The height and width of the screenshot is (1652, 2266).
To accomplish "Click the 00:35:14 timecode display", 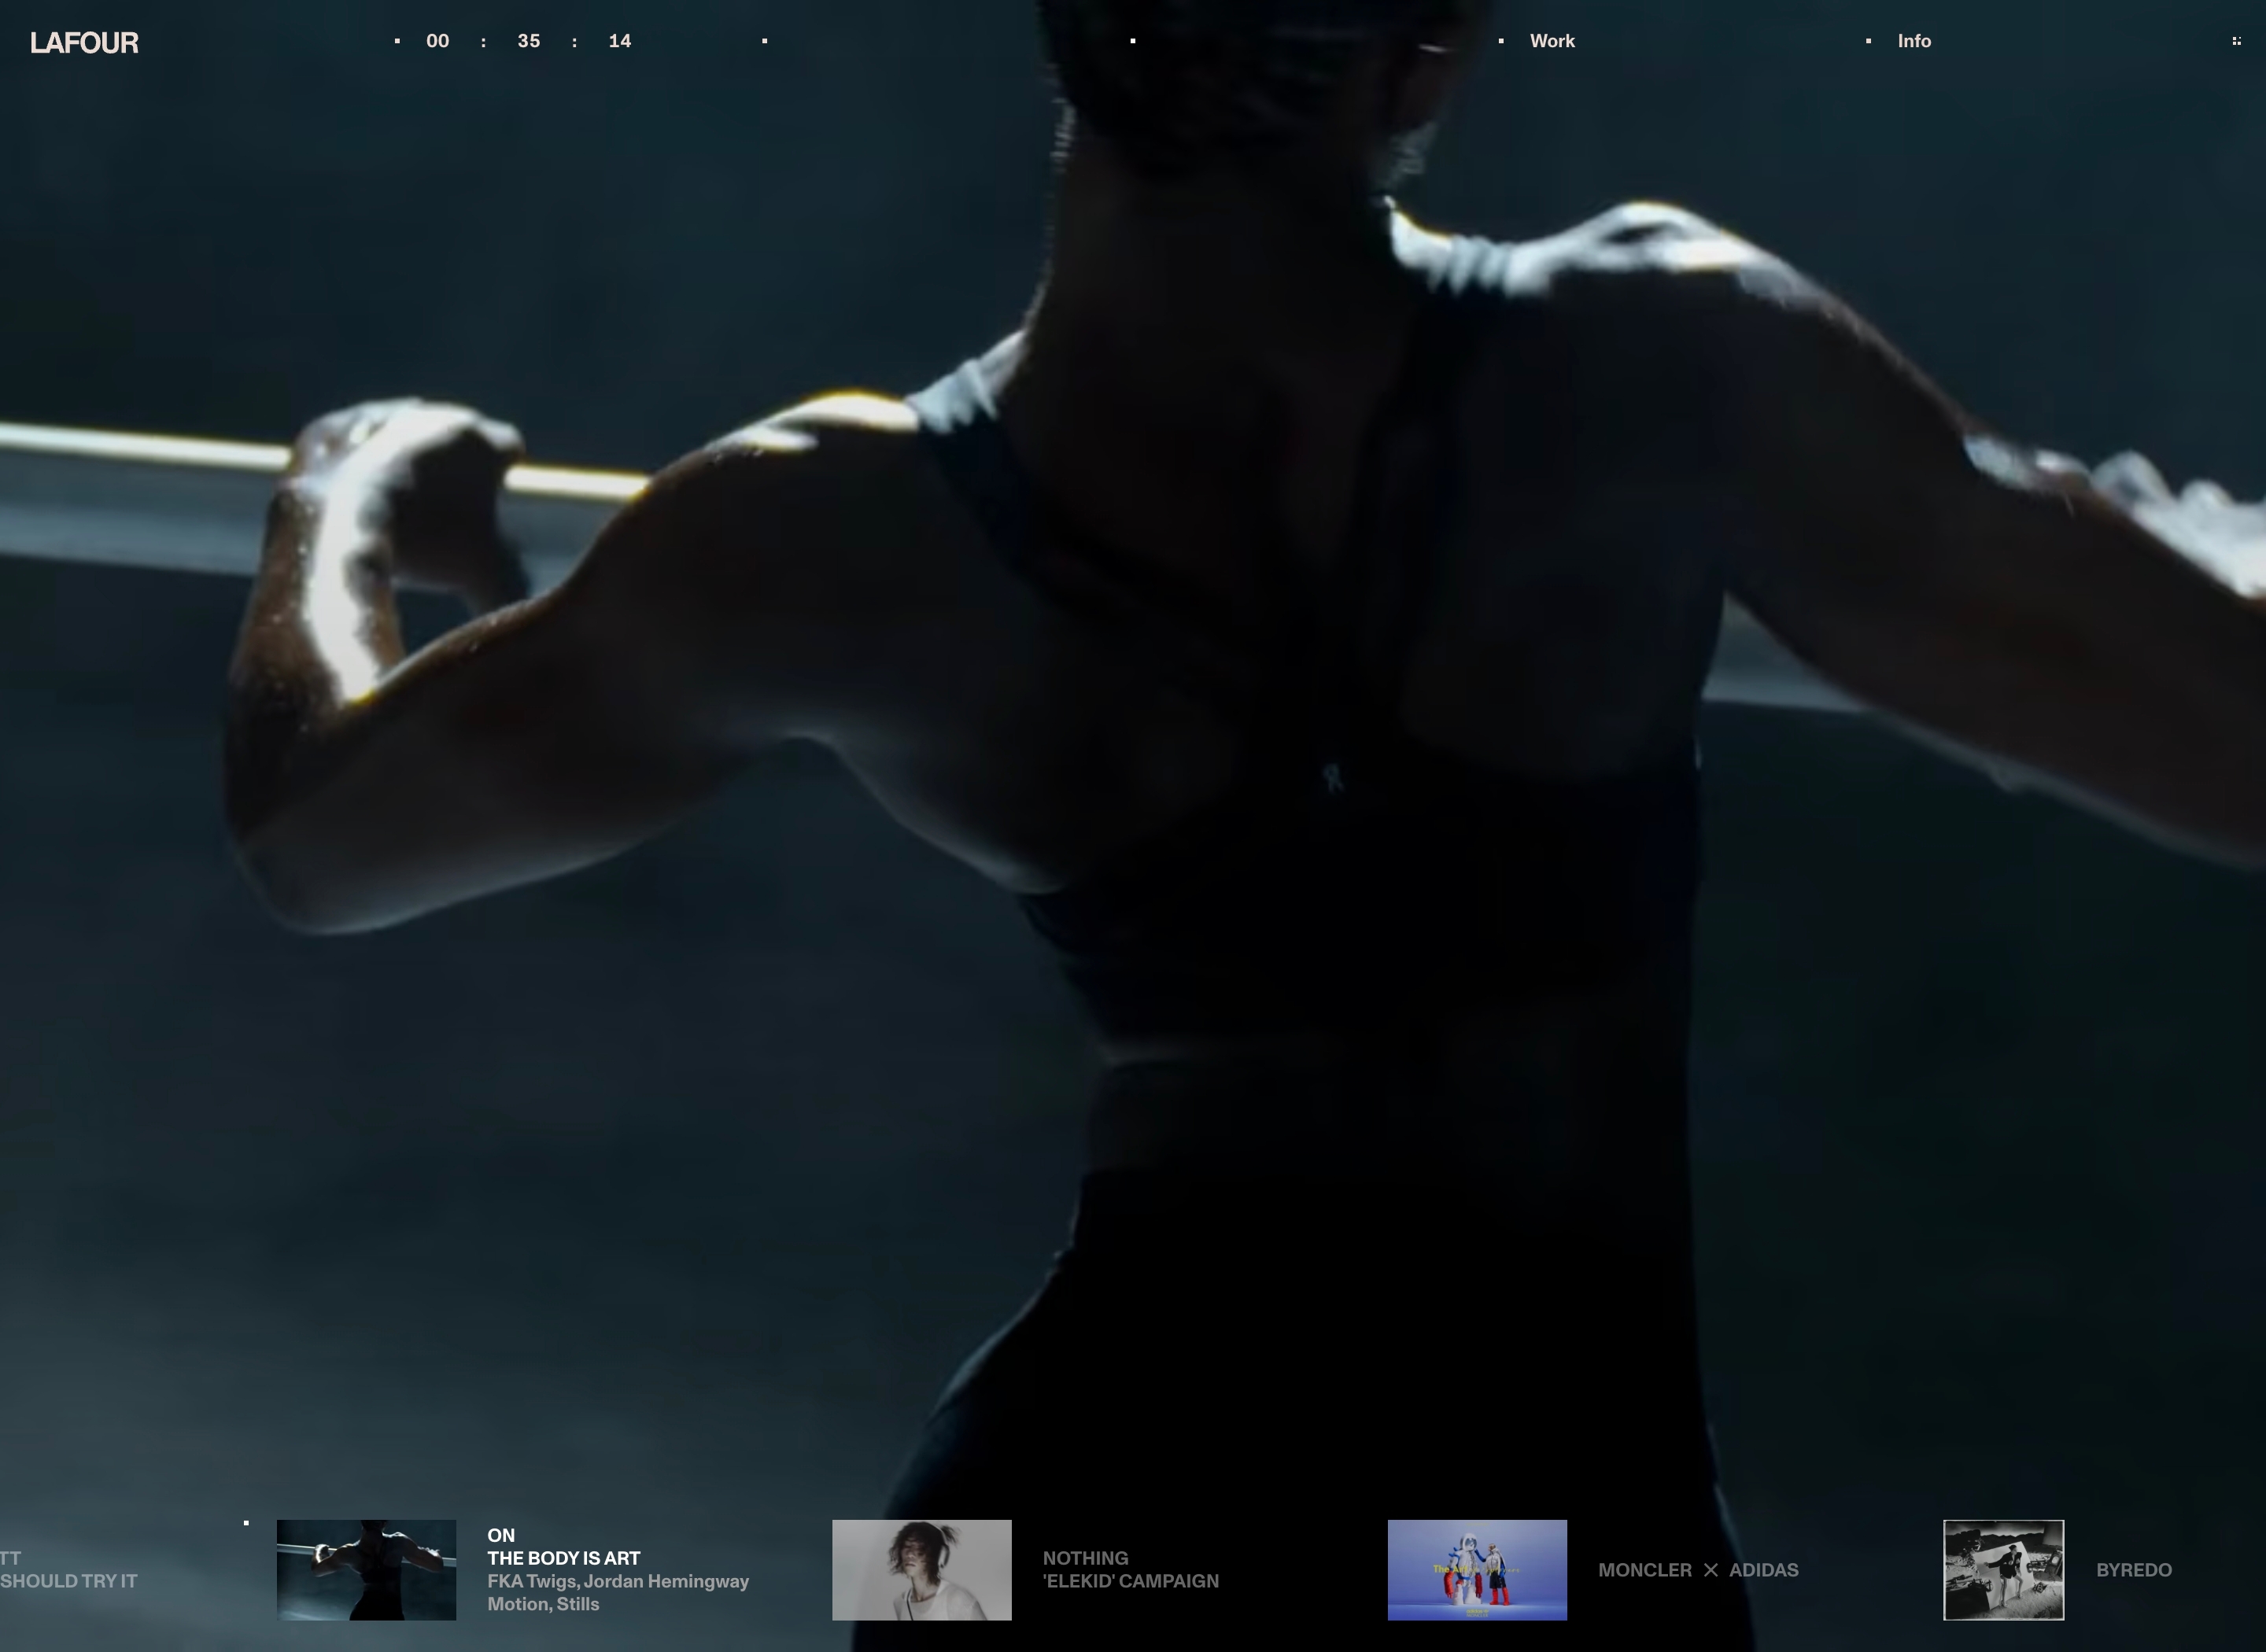I will pyautogui.click(x=528, y=41).
